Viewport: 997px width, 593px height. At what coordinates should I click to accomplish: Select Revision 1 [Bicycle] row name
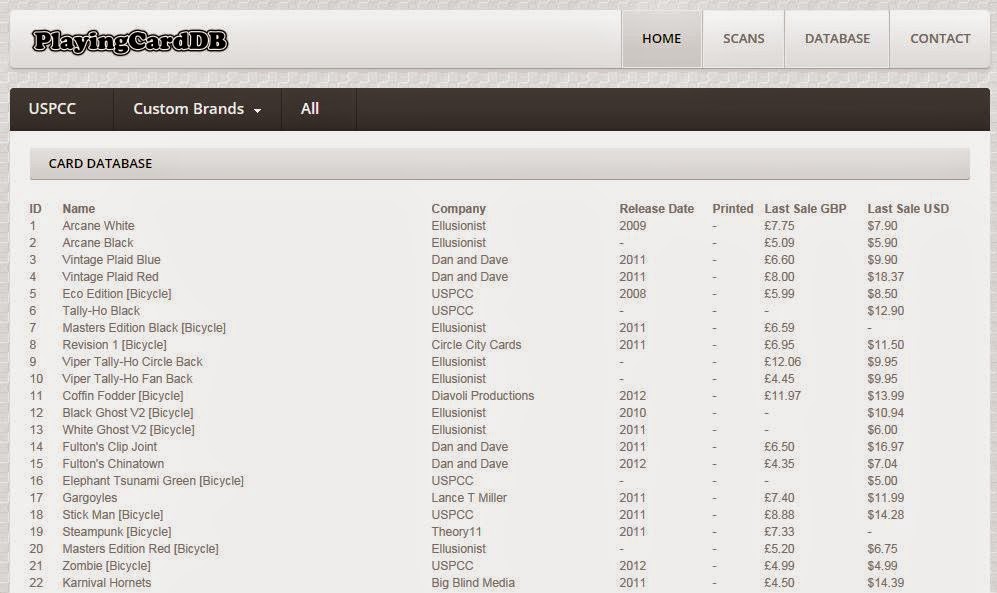[114, 344]
